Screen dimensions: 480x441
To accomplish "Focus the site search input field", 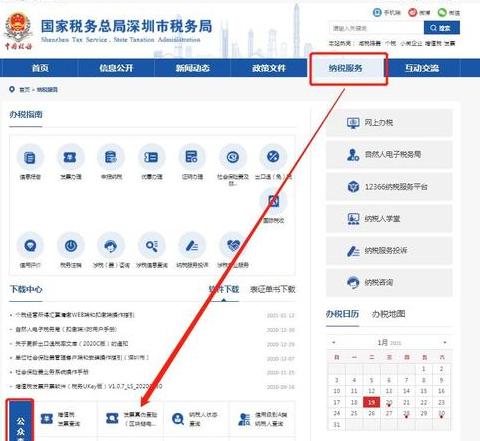I will click(x=376, y=28).
